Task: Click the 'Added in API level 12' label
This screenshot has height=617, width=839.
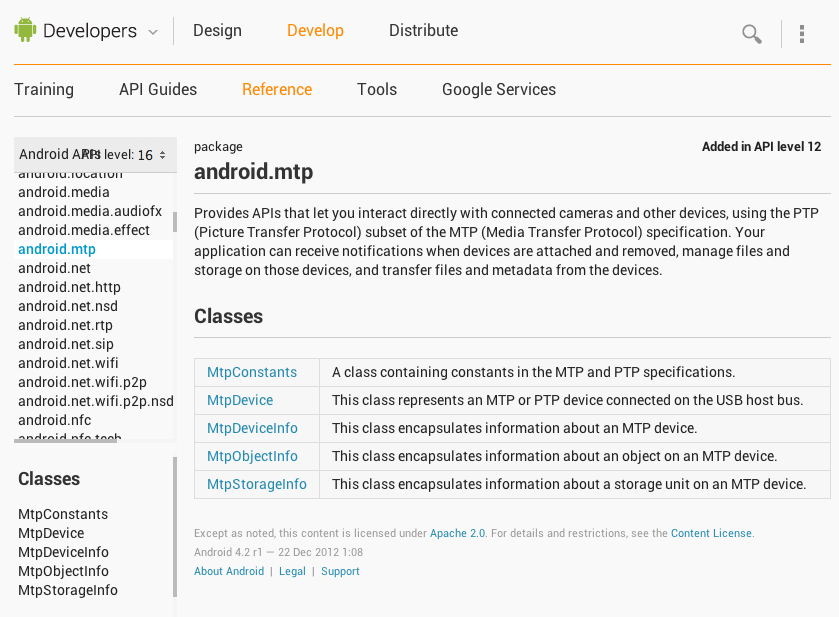Action: pyautogui.click(x=761, y=147)
